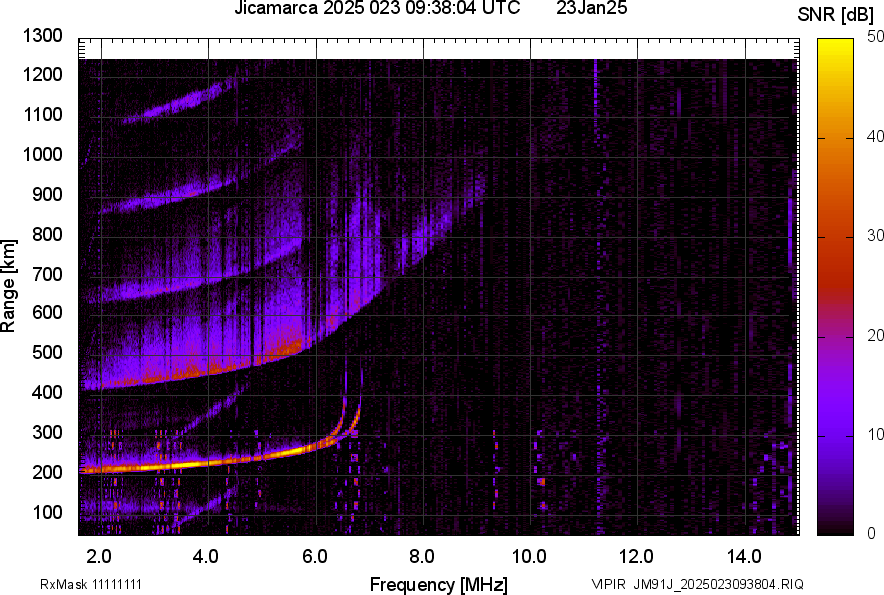This screenshot has height=595, width=884.
Task: Click the 100 range tick label
Action: [51, 512]
